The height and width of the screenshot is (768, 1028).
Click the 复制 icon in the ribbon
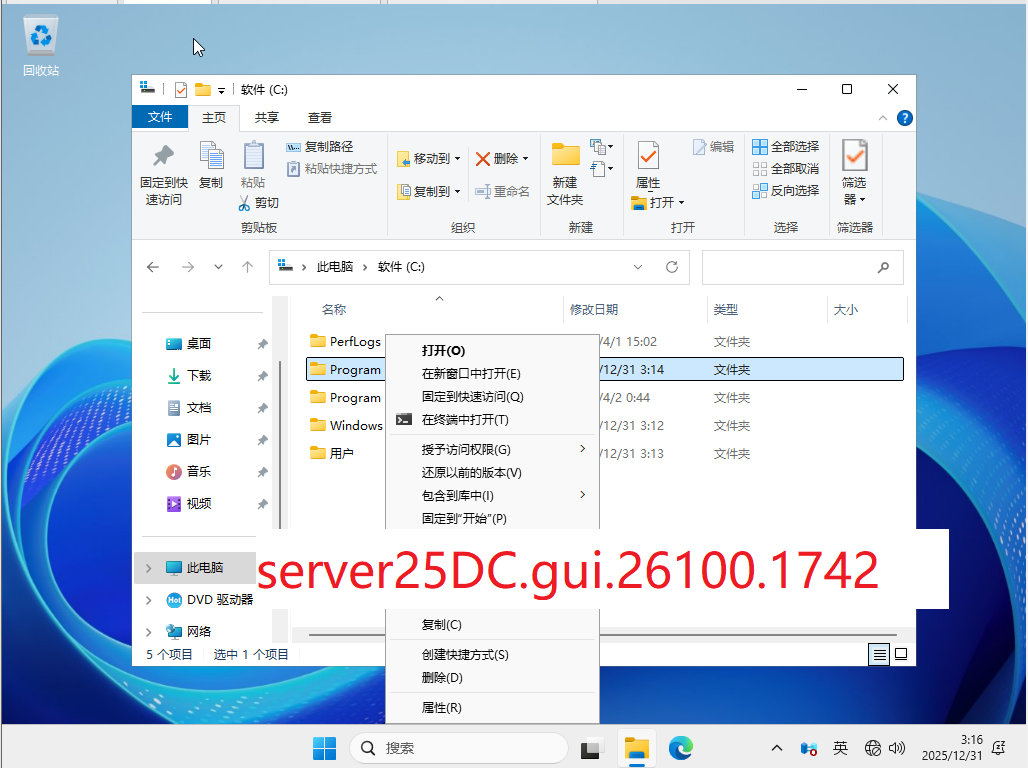click(x=211, y=157)
